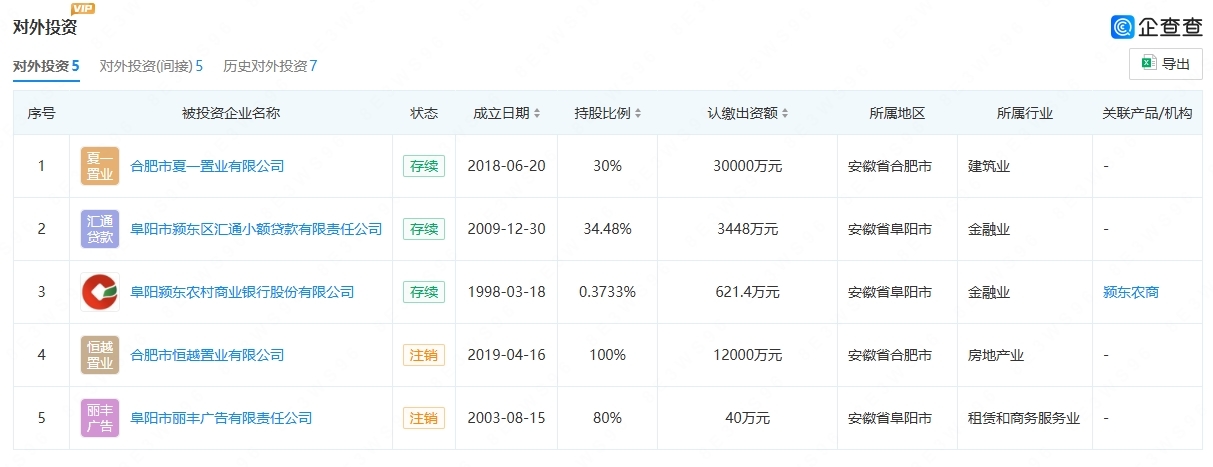The width and height of the screenshot is (1213, 467).
Task: Click the 34.48% shareholding cell
Action: pos(608,229)
